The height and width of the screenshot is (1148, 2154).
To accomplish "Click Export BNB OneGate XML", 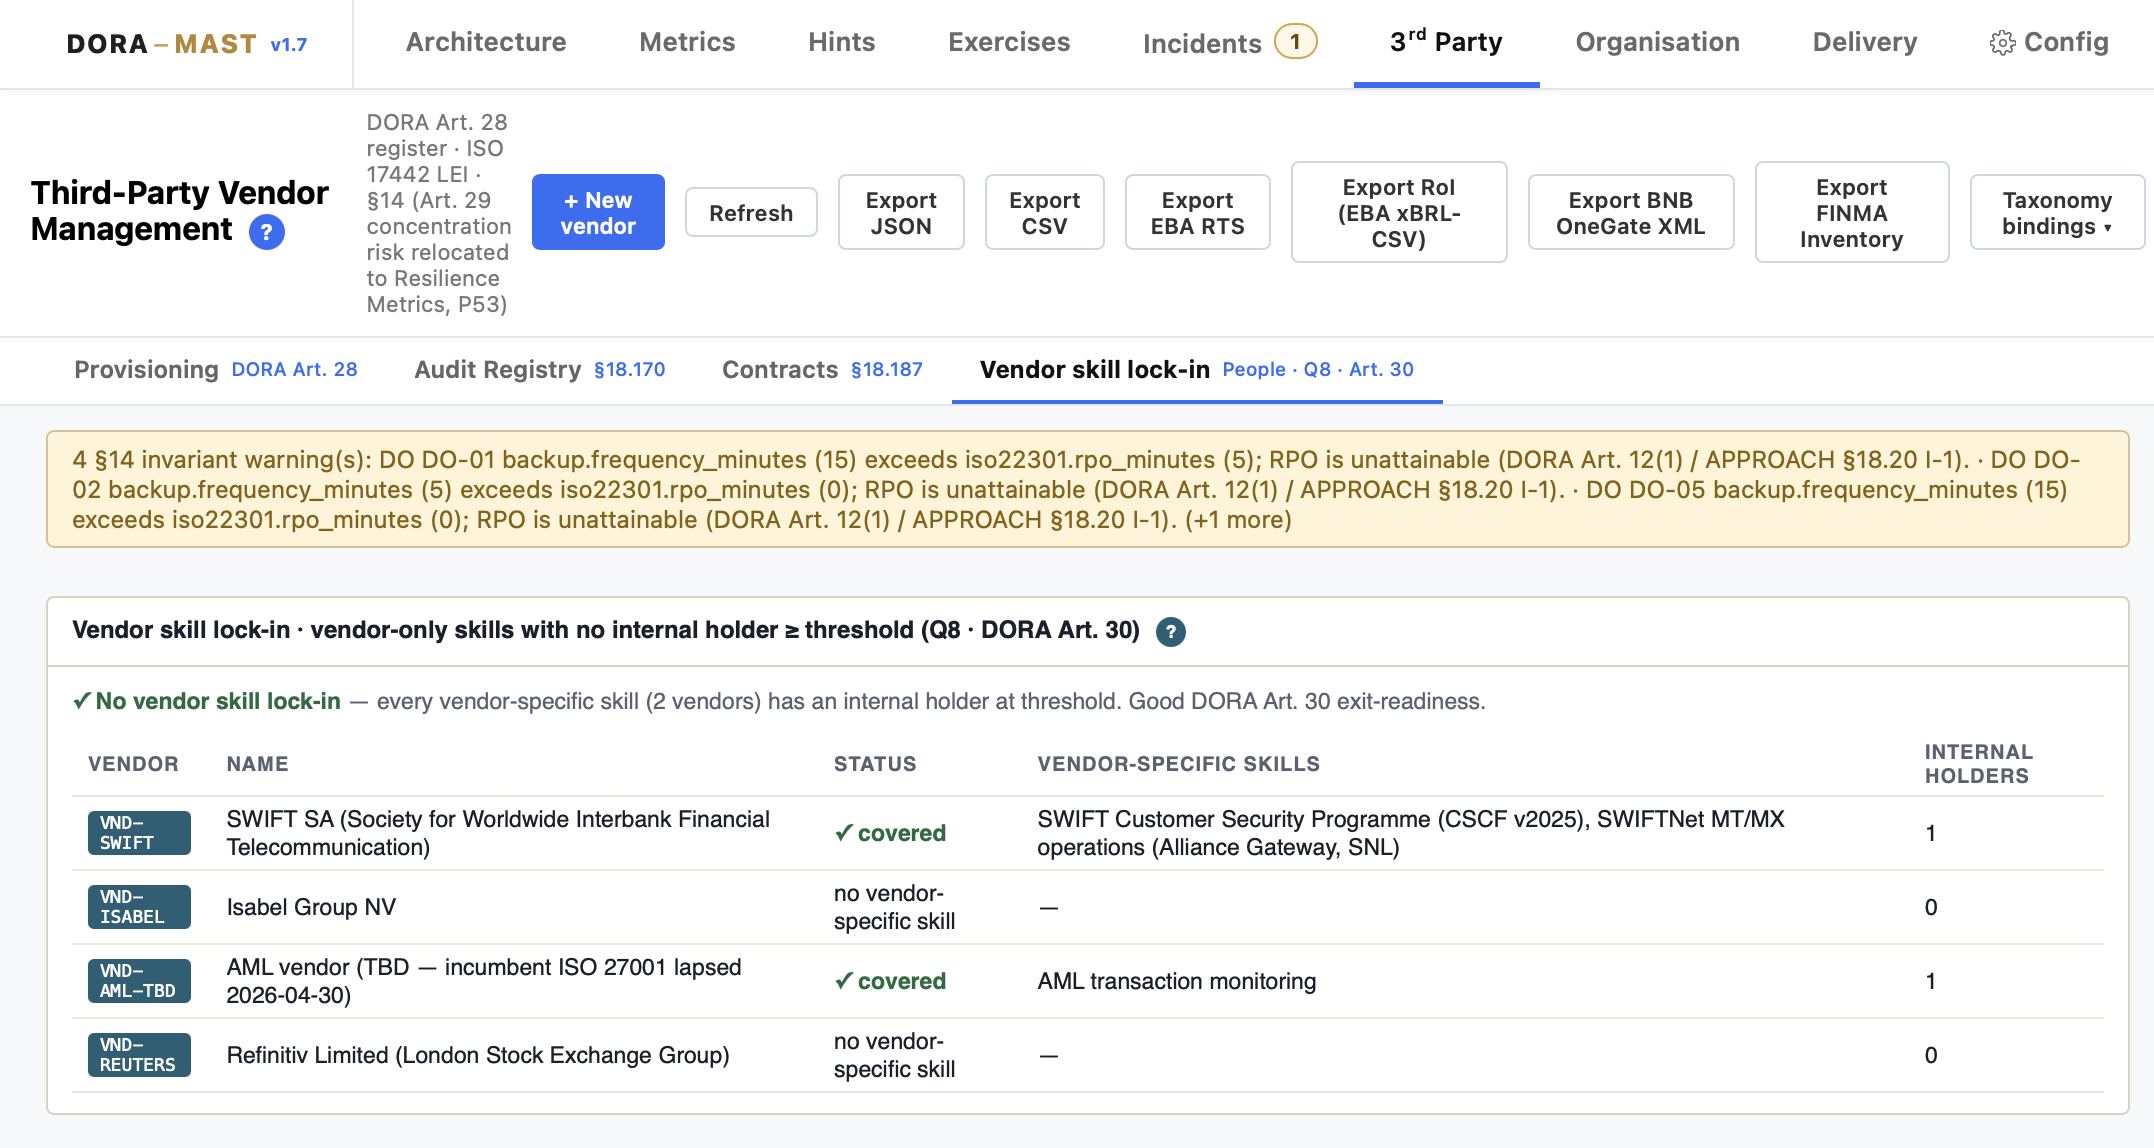I will [1631, 213].
